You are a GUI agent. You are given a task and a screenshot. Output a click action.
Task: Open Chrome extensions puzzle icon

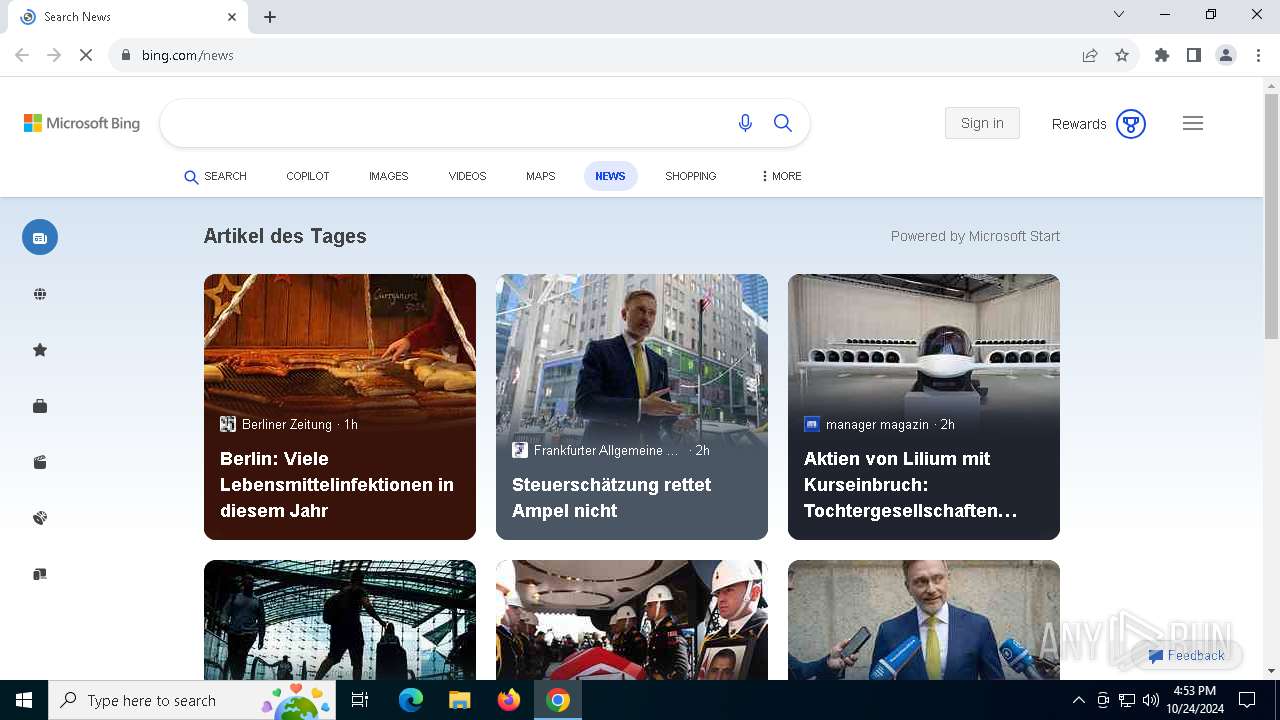pos(1162,55)
